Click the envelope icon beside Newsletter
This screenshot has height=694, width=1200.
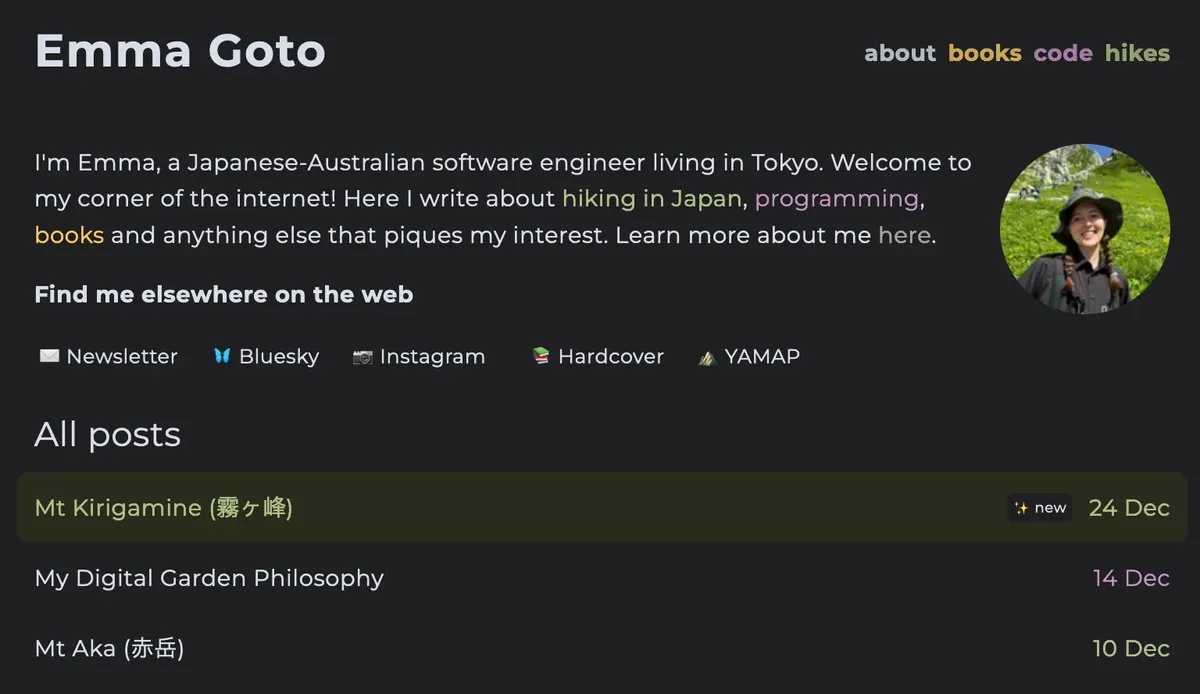49,356
